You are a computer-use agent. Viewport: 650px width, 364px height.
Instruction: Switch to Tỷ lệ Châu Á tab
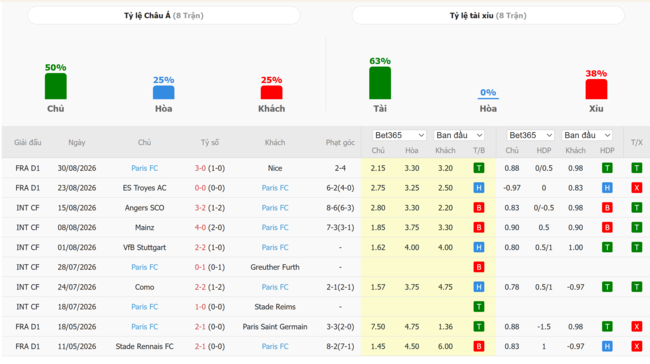[164, 15]
